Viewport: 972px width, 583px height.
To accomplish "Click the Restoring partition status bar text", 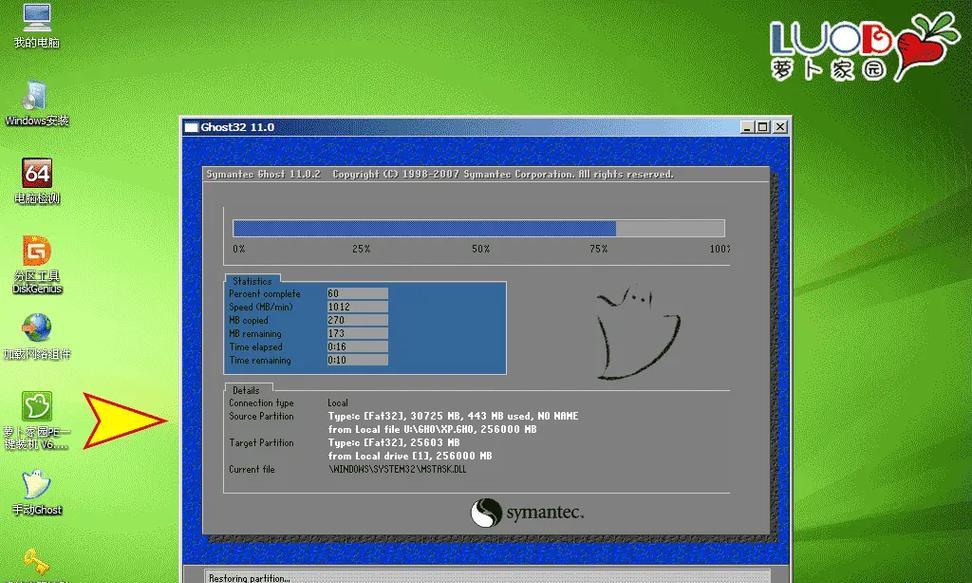I will tap(249, 577).
